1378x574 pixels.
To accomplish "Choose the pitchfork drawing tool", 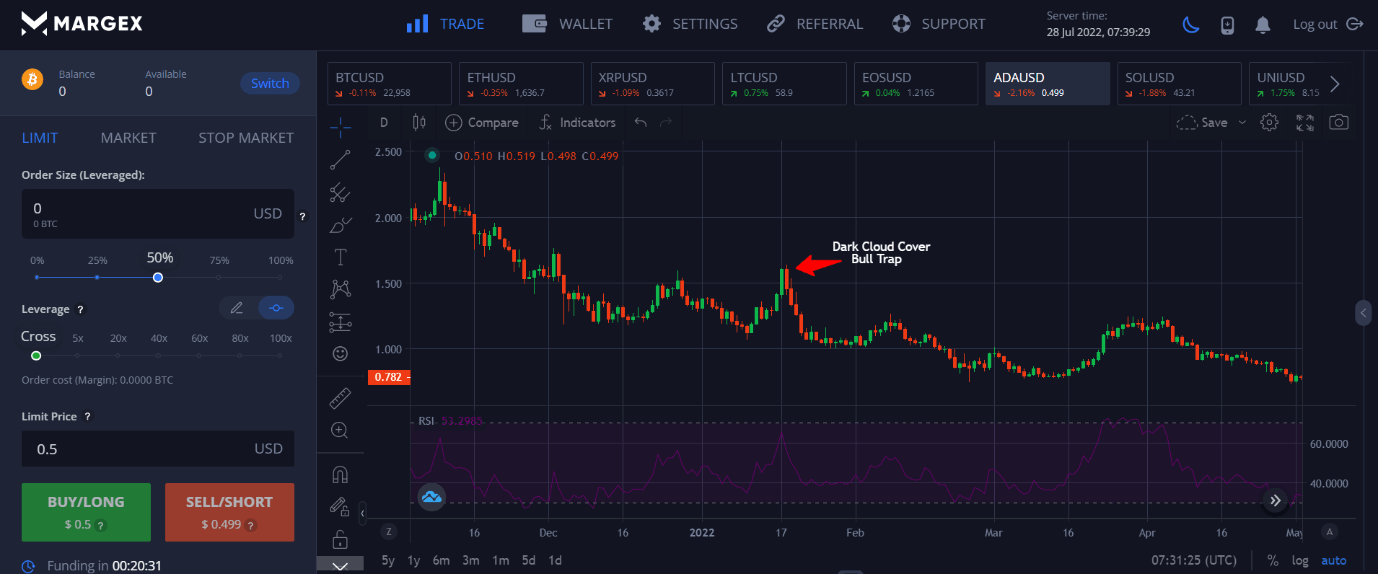I will click(x=341, y=192).
